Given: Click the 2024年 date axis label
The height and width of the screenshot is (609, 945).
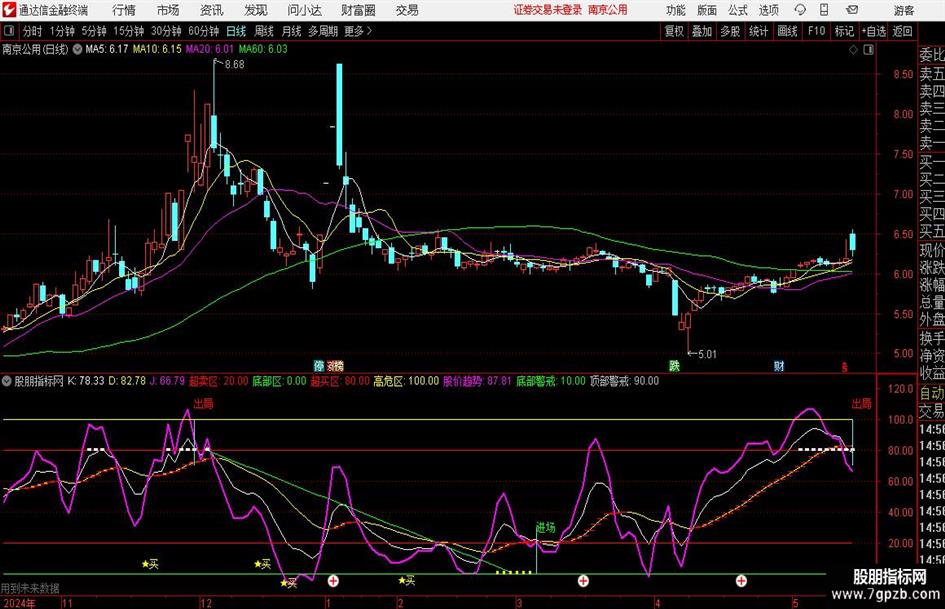Looking at the screenshot, I should 19,603.
